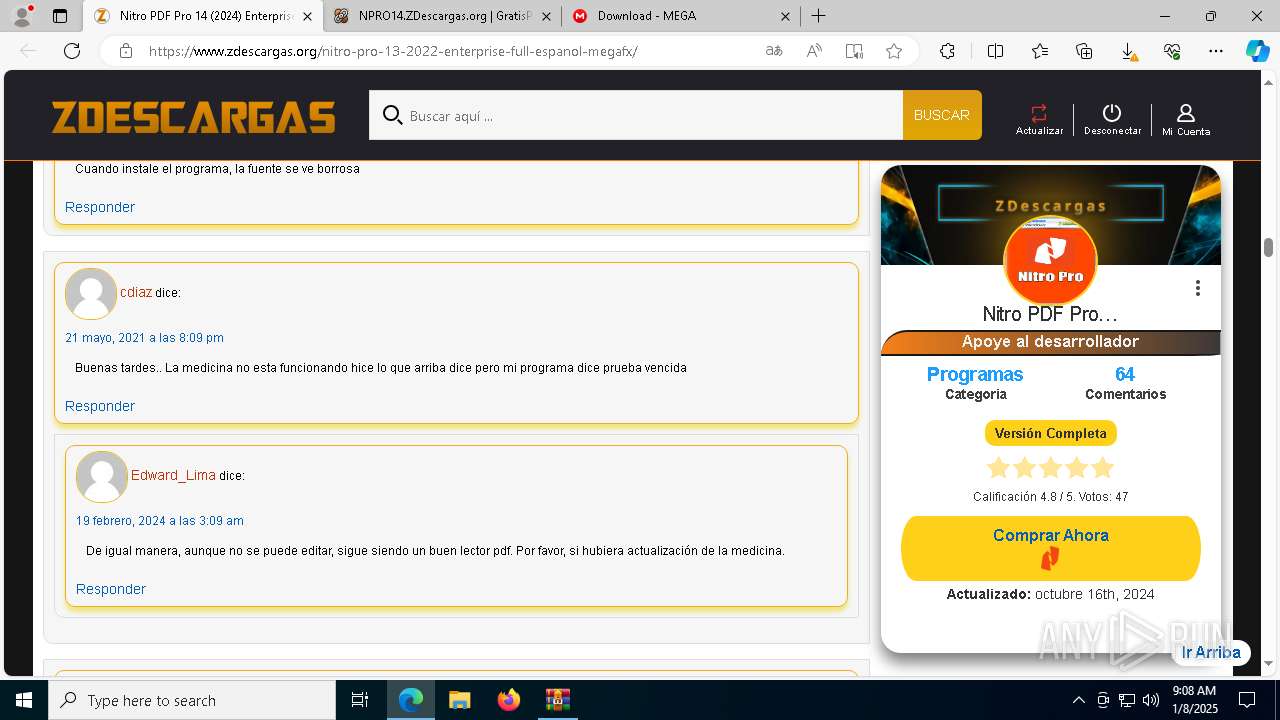Click the Read aloud icon
Screen dimensions: 1280x720
(814, 51)
